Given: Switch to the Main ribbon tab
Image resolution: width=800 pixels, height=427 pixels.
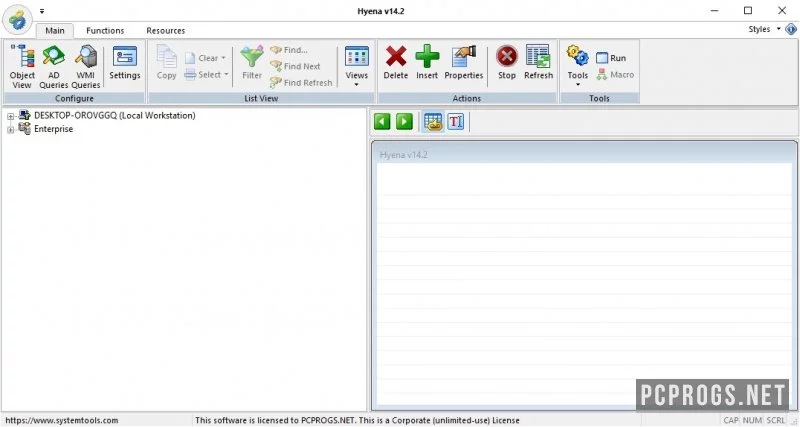Looking at the screenshot, I should 55,31.
